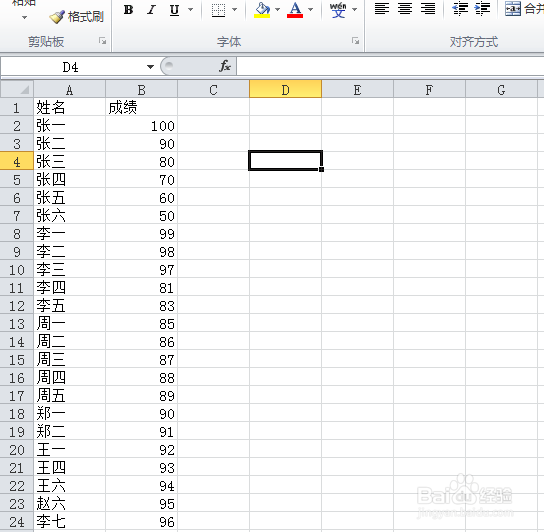
Task: Align text left
Action: click(382, 9)
